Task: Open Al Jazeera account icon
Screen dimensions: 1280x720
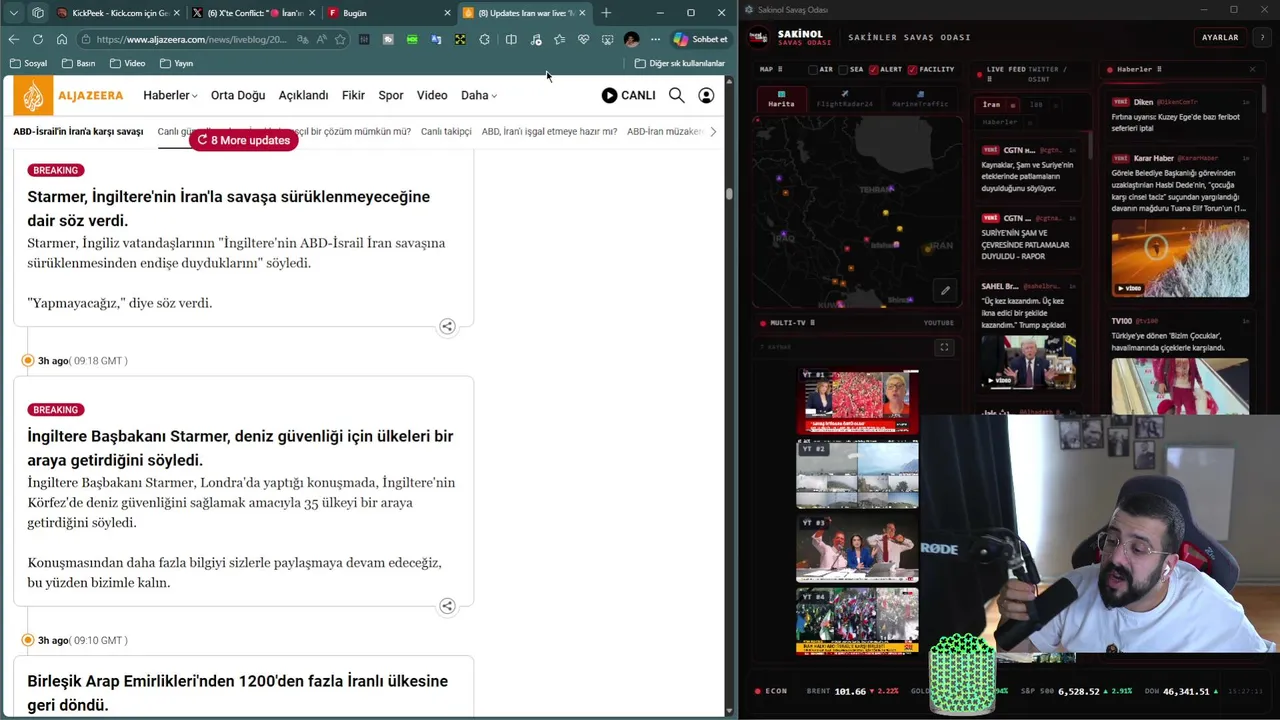Action: click(706, 95)
